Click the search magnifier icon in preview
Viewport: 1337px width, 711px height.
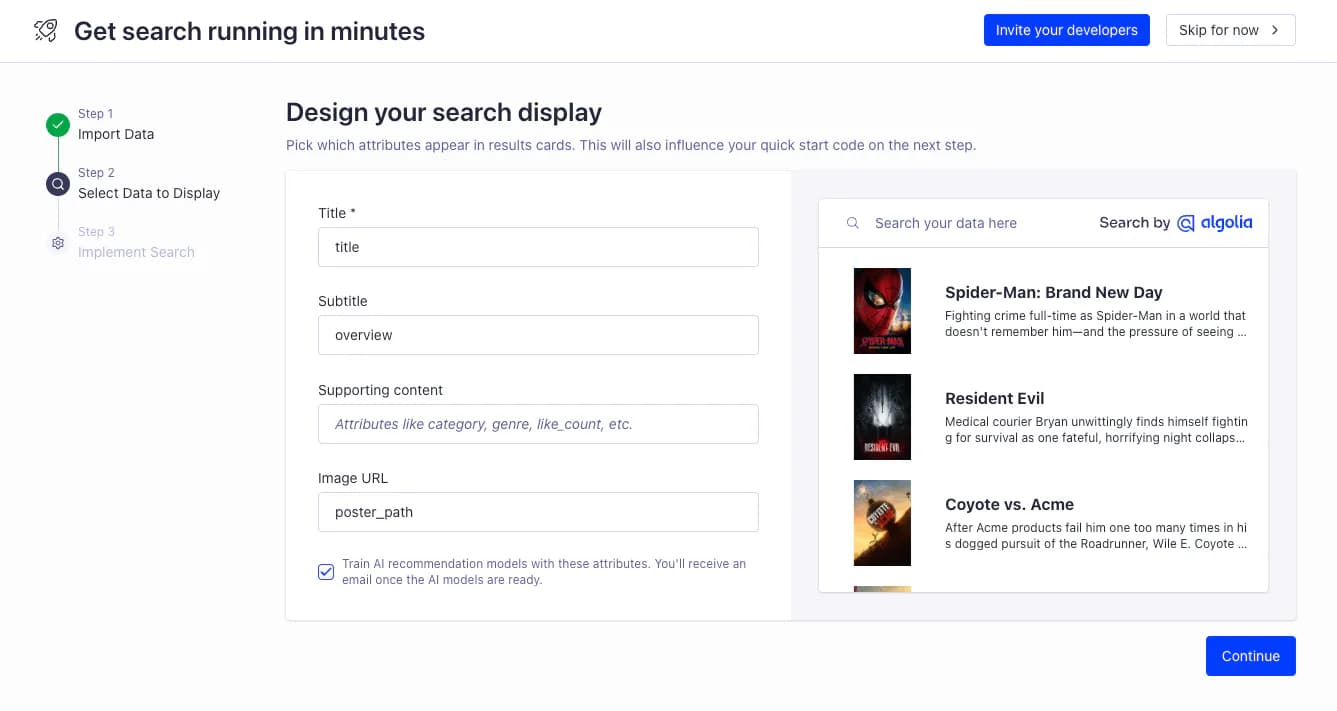pos(853,223)
